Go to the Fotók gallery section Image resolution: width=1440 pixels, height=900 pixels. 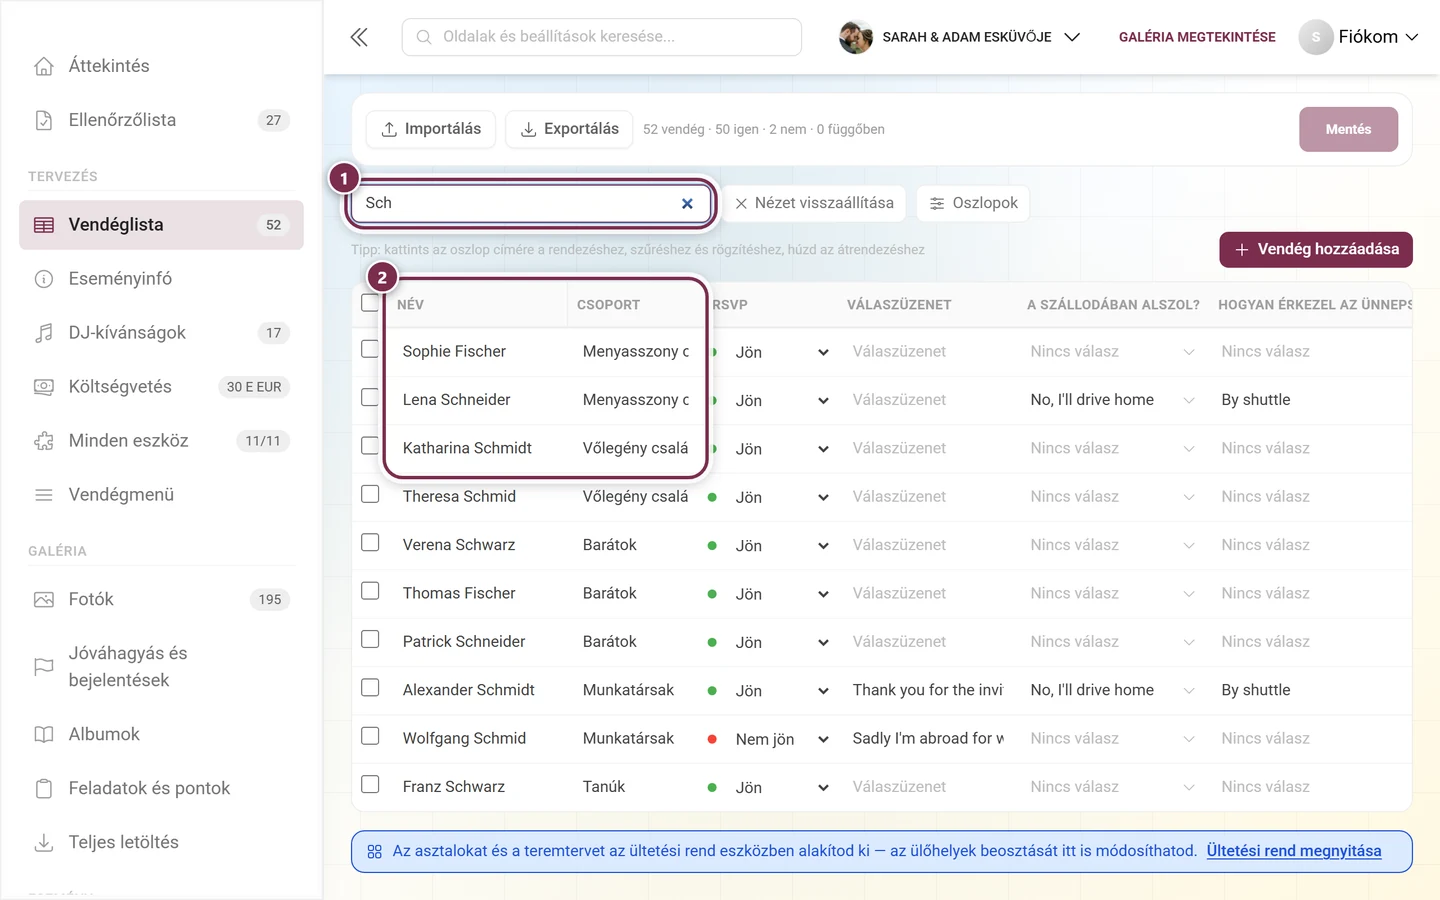pyautogui.click(x=161, y=600)
